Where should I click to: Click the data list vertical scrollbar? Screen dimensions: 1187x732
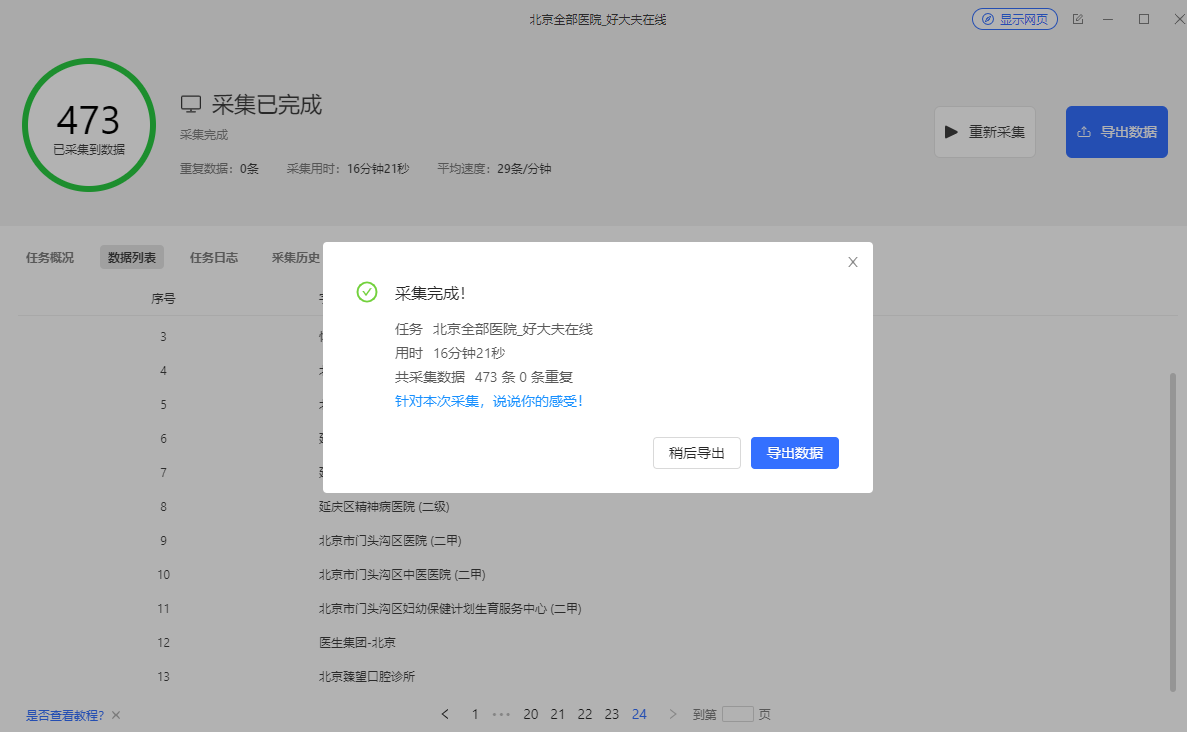1173,530
